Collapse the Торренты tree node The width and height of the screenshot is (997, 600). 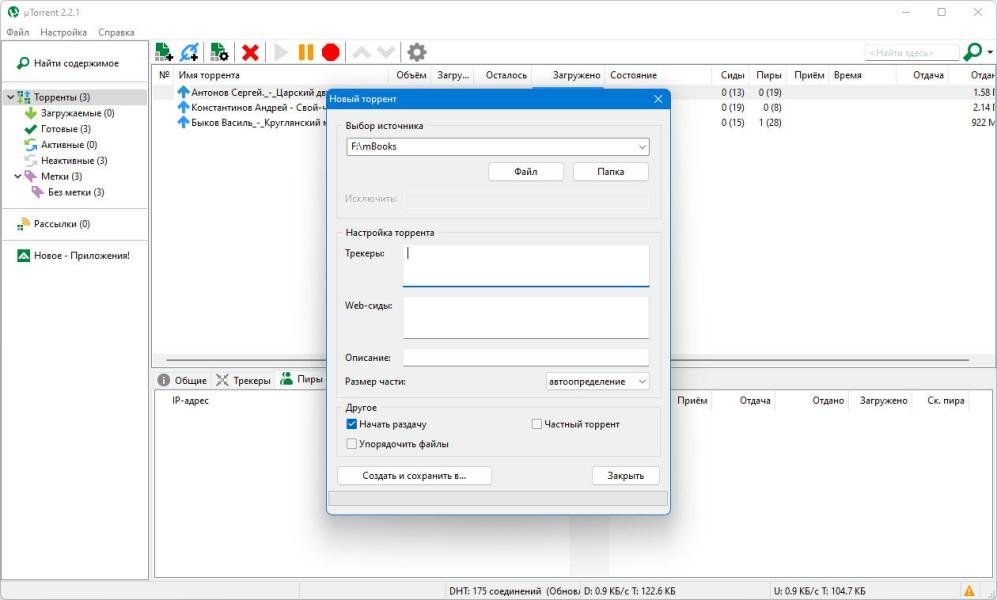[10, 97]
